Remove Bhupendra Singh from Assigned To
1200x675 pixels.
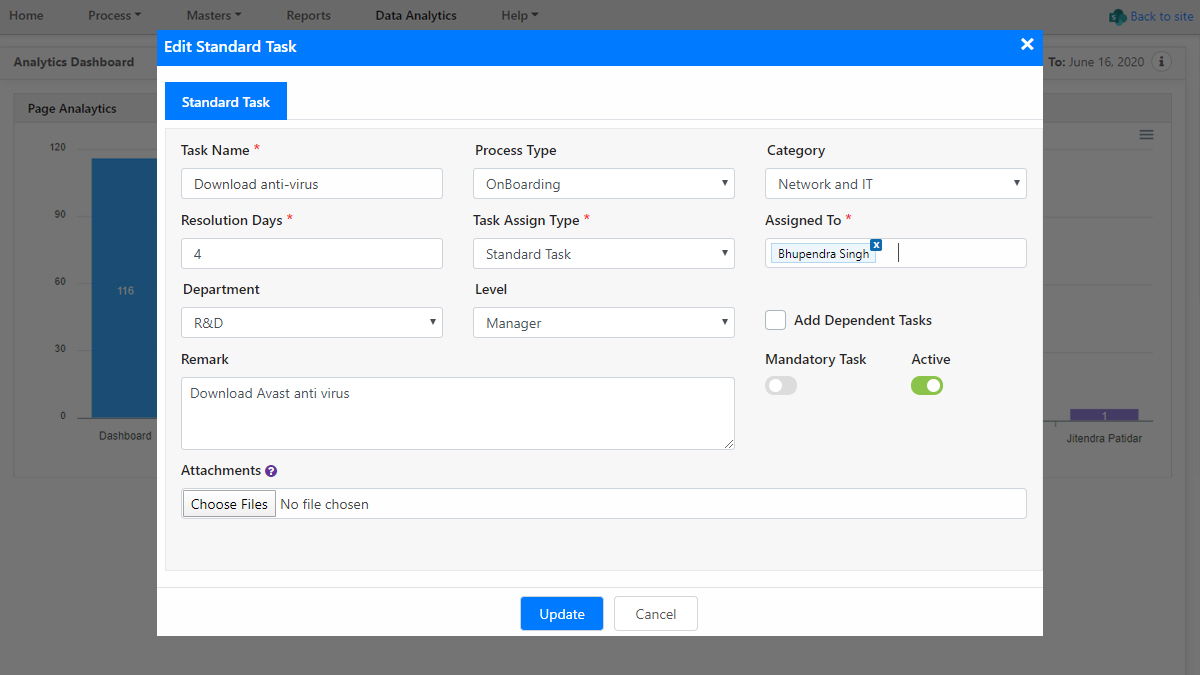click(x=876, y=244)
